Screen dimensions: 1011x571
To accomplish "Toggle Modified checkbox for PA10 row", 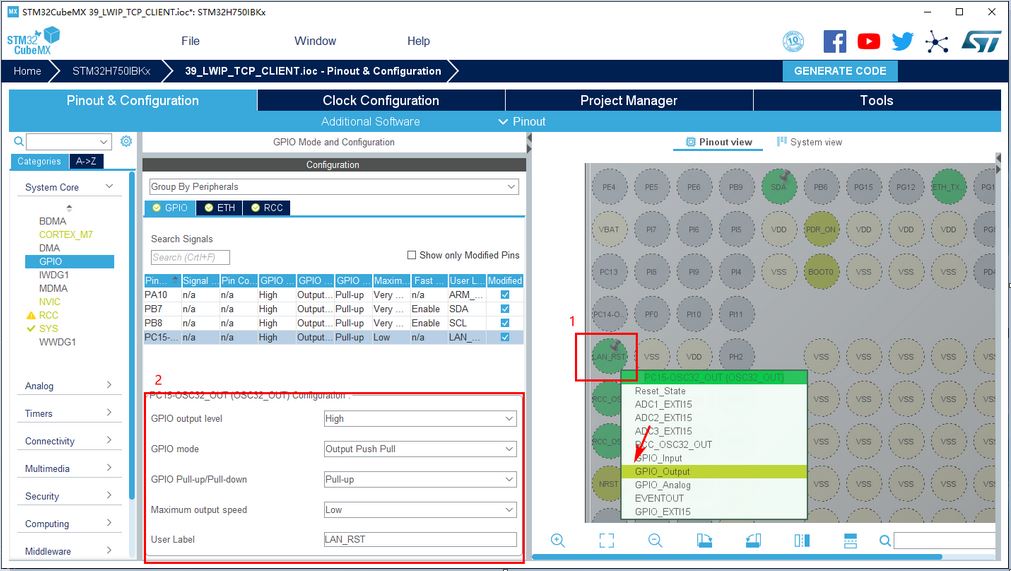I will pyautogui.click(x=504, y=295).
